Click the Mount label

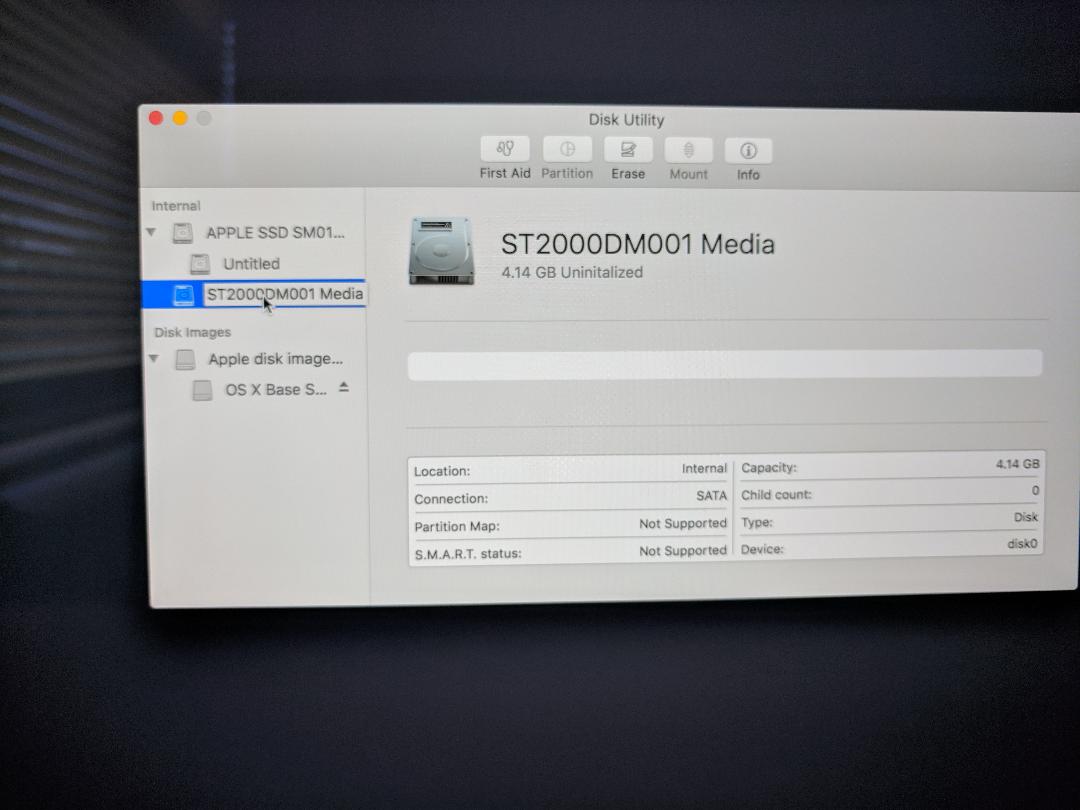coord(689,174)
